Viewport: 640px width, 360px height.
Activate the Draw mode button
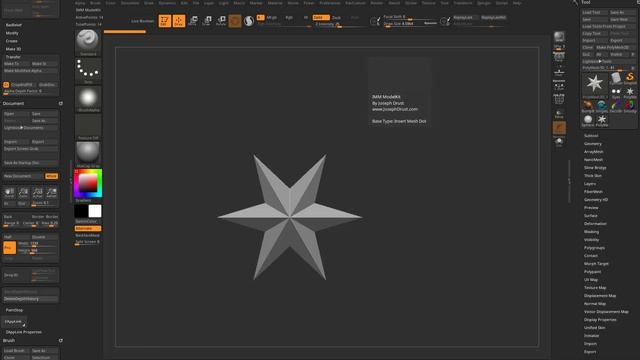click(179, 21)
